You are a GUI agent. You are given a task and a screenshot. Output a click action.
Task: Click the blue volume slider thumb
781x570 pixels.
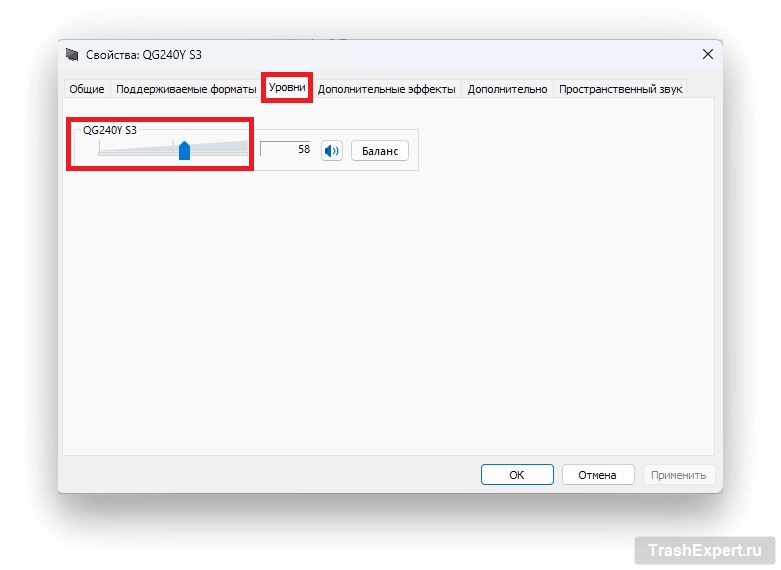pos(184,150)
